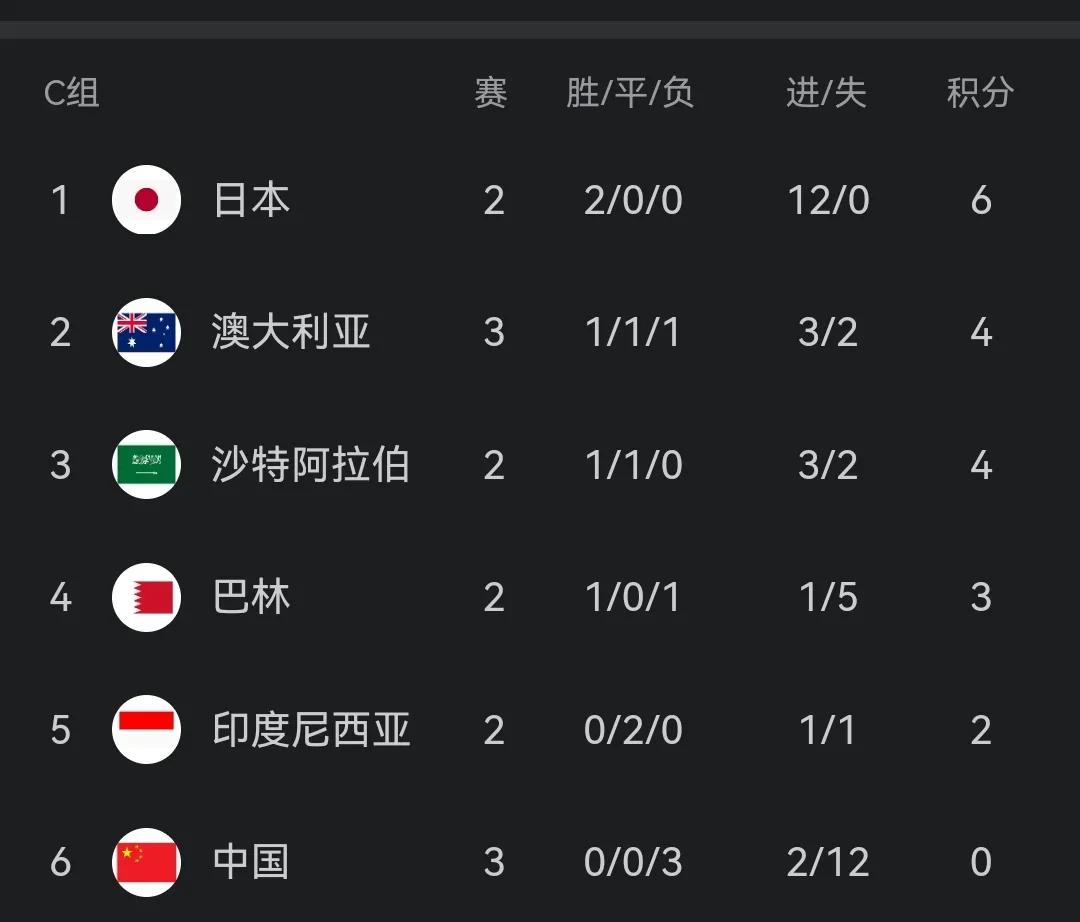Open team 澳大利亚 details

point(291,332)
